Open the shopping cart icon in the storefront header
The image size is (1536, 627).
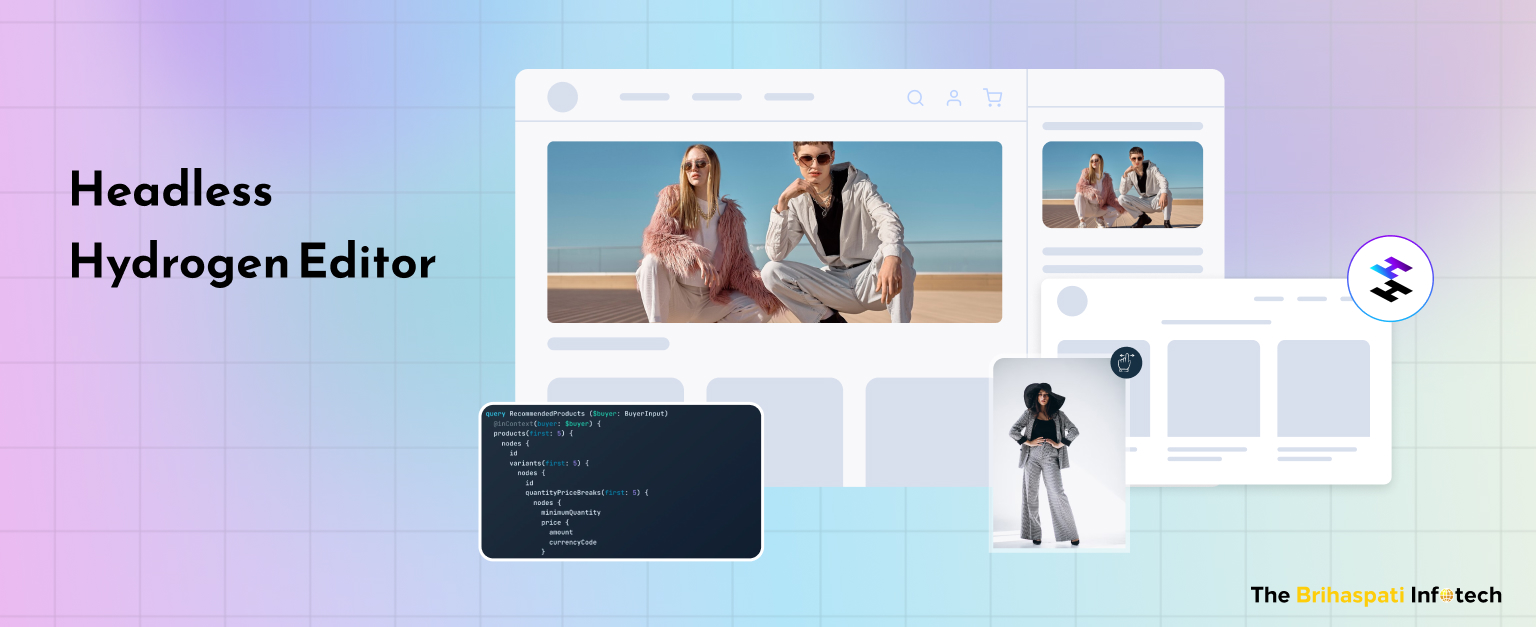pos(992,98)
